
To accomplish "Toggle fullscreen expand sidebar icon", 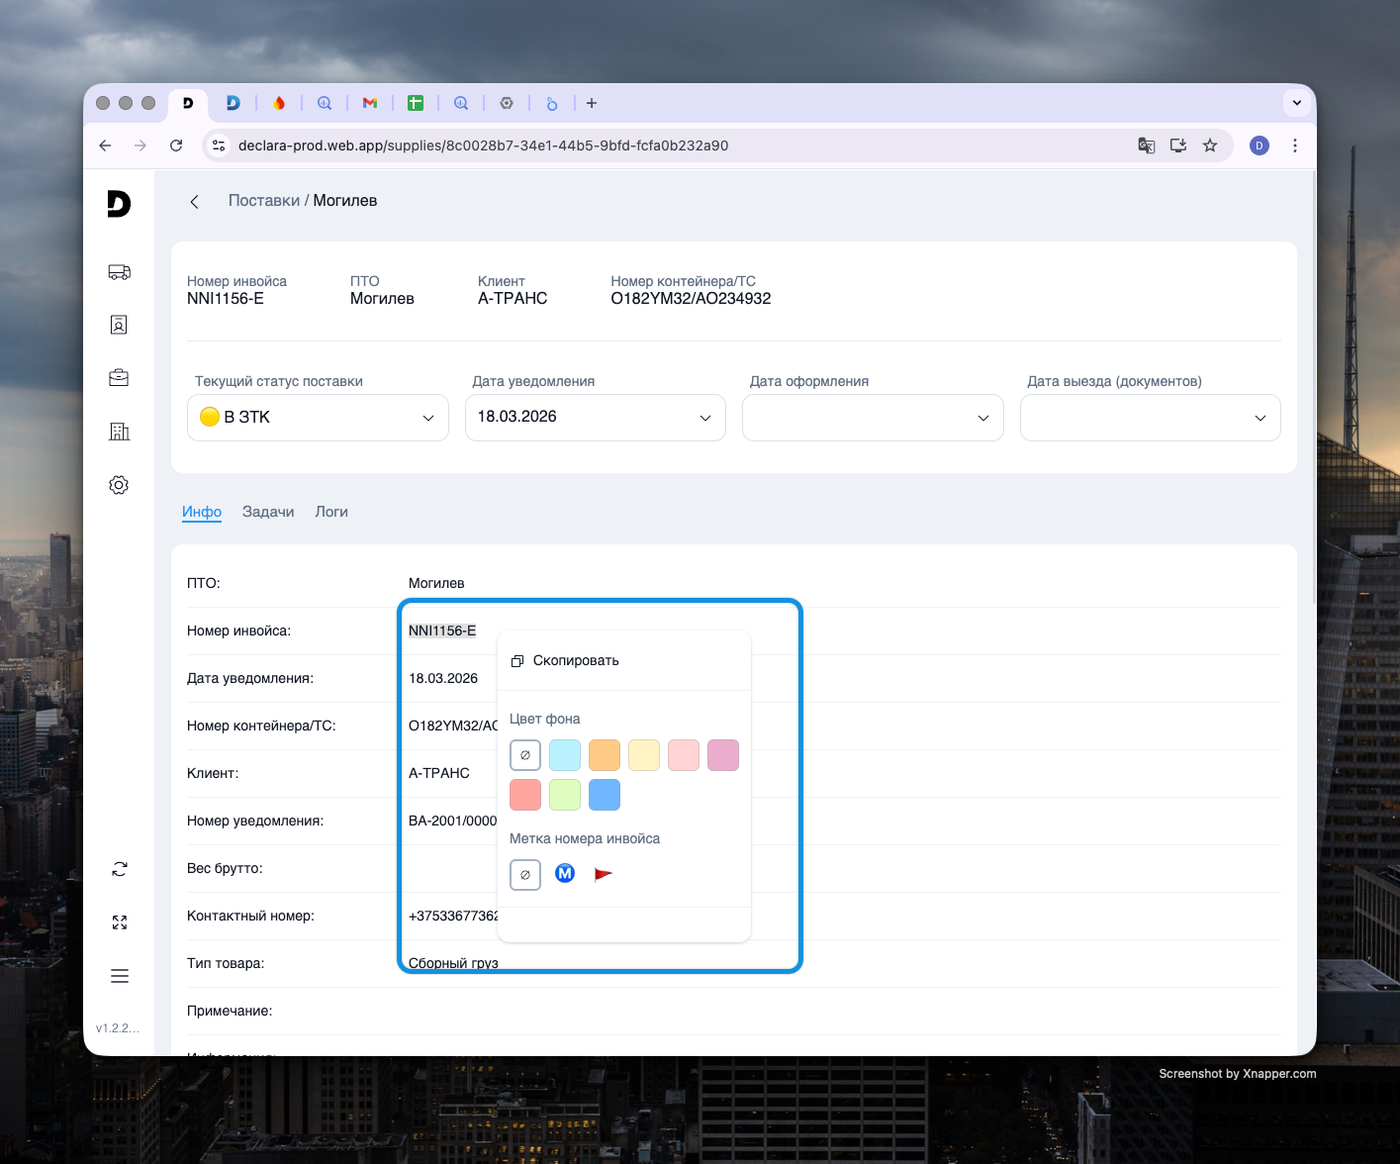I will (x=119, y=923).
